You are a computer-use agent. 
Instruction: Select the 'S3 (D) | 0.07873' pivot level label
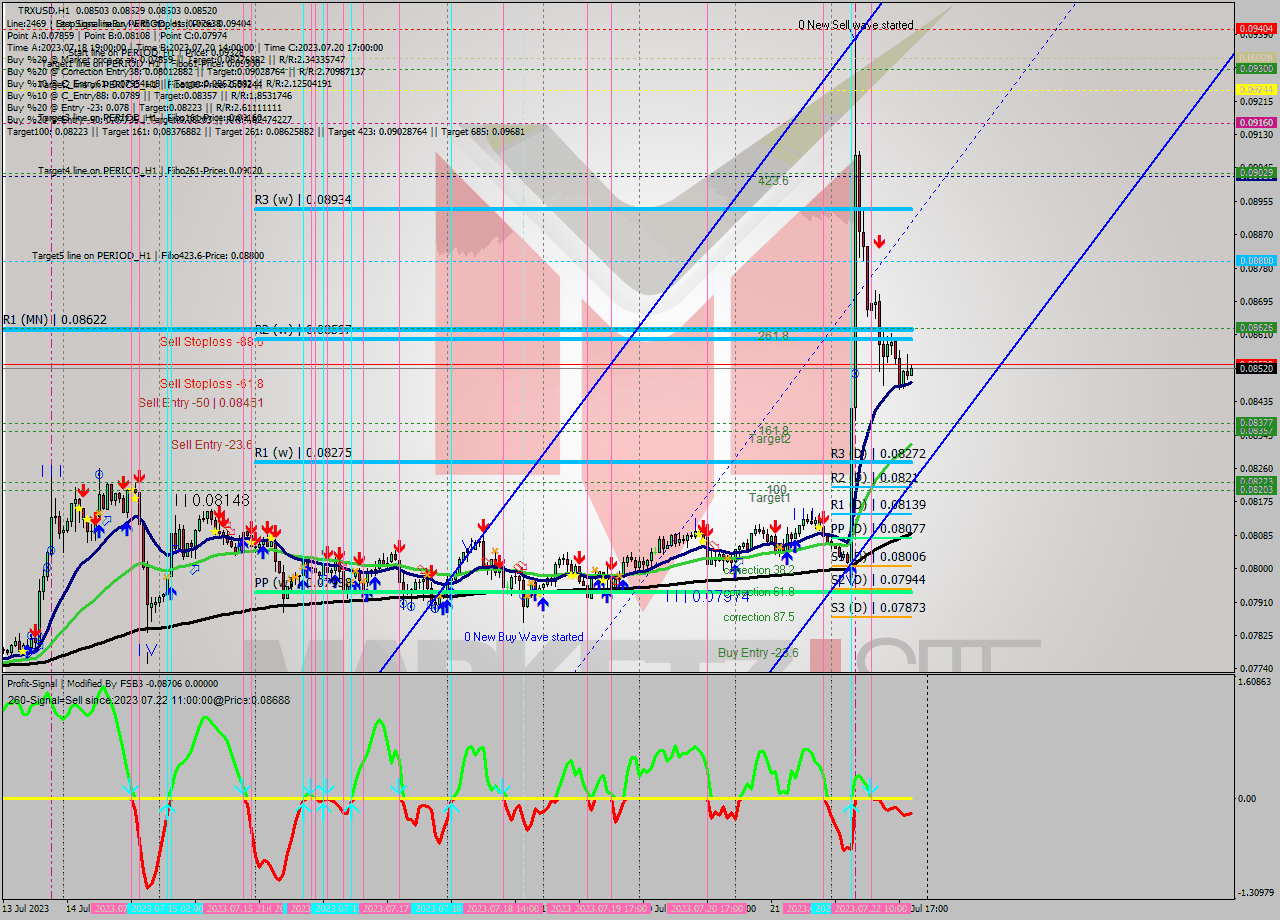point(880,607)
